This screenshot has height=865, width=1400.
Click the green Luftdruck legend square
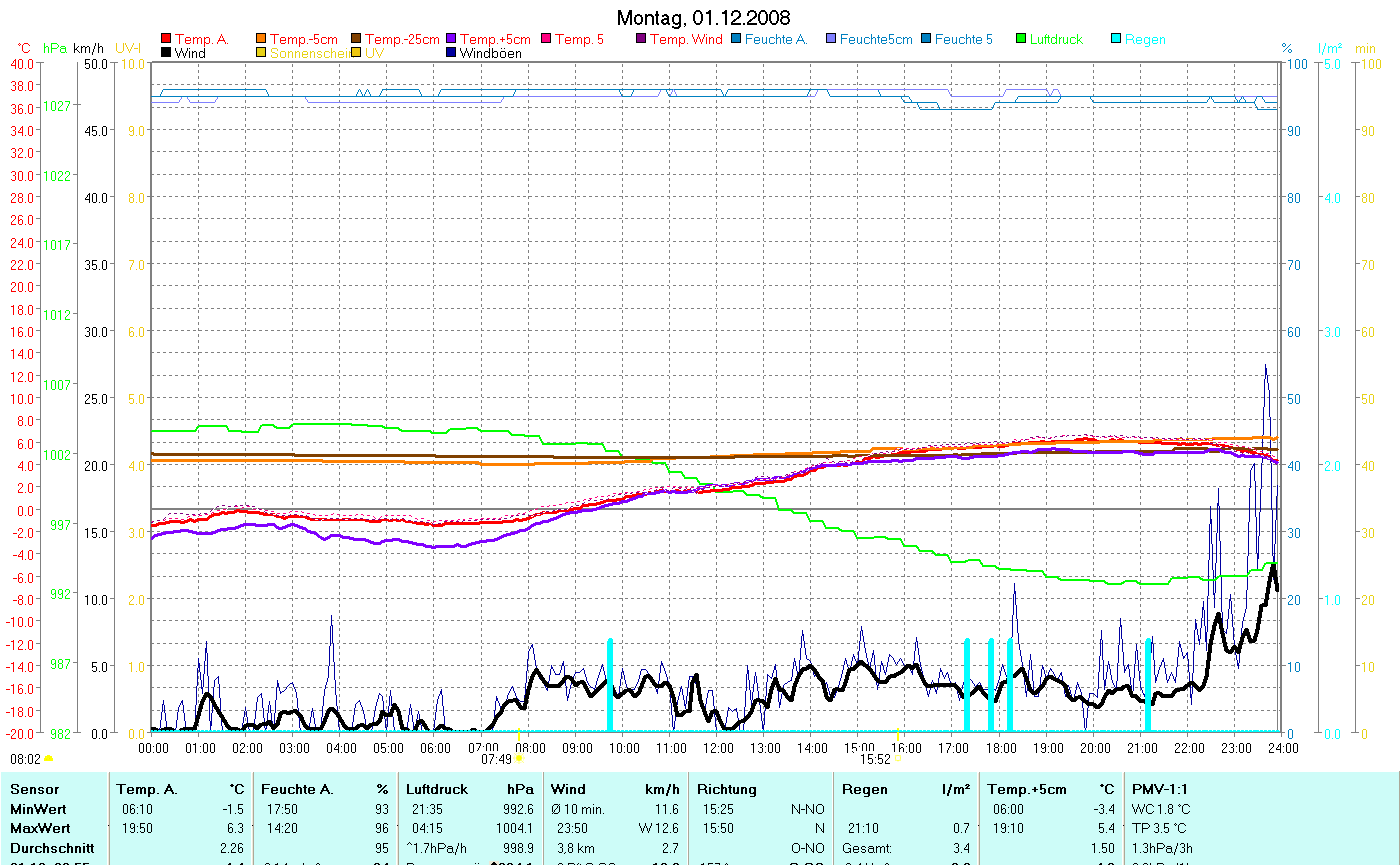click(1022, 40)
